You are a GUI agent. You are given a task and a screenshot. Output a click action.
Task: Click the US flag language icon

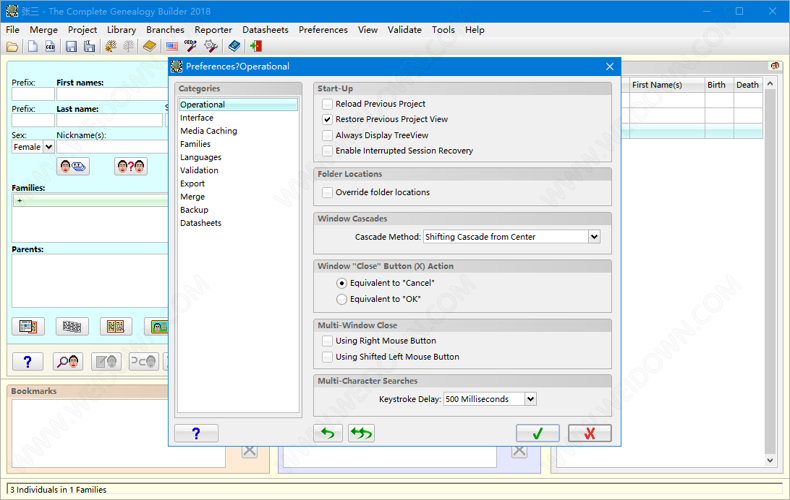point(172,47)
